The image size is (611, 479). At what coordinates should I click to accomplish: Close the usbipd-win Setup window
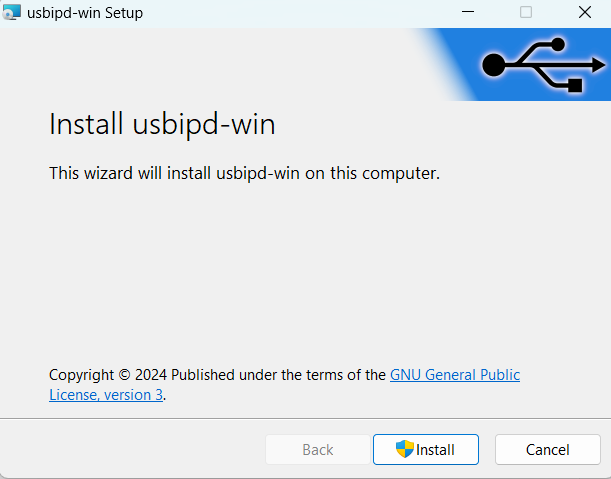[585, 13]
